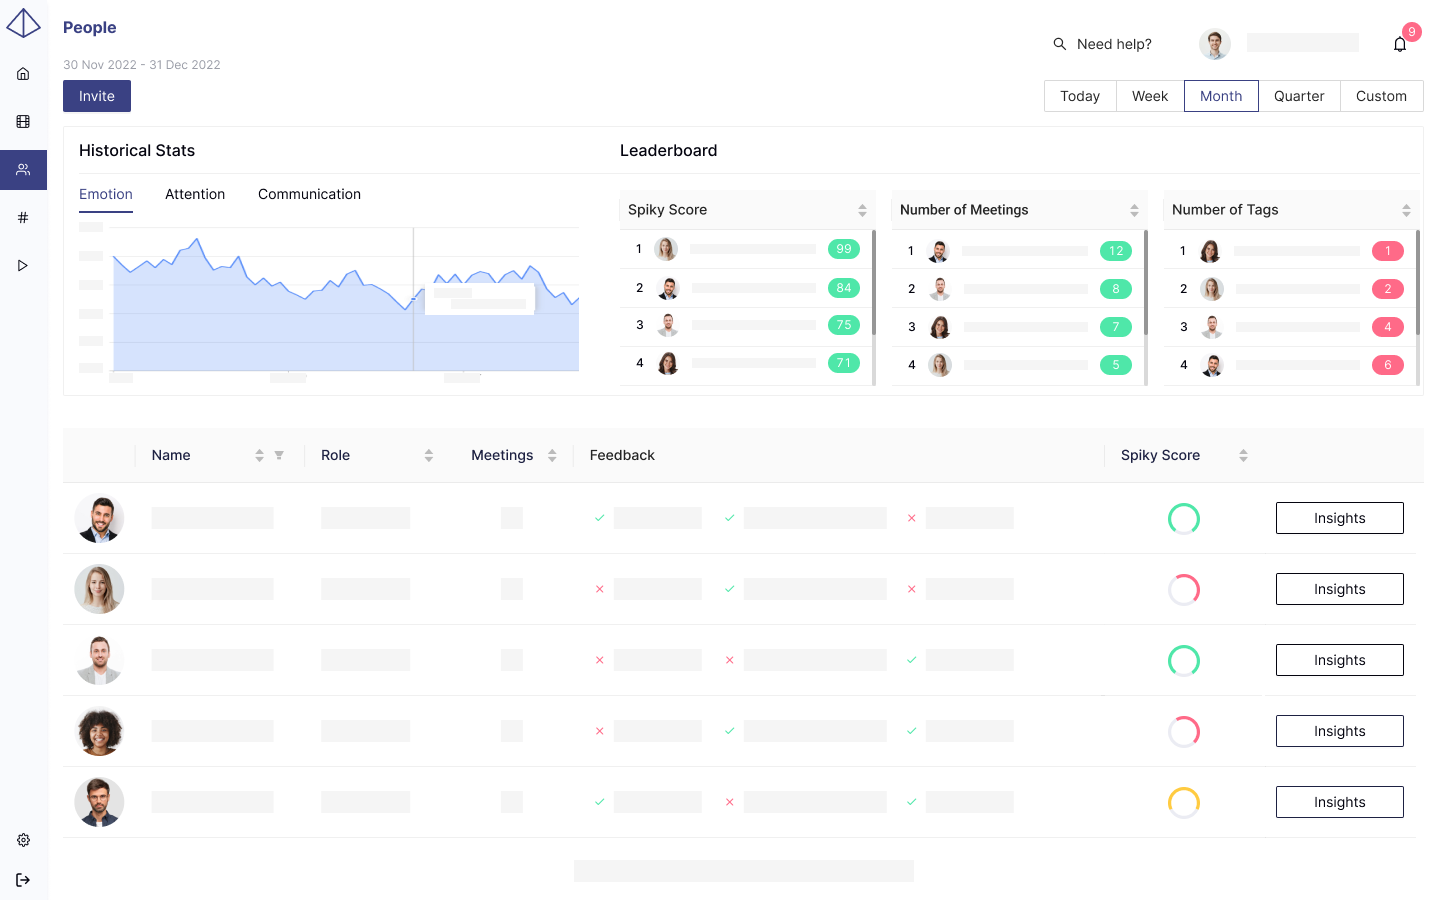The height and width of the screenshot is (900, 1440).
Task: Sort the Spiky Score leaderboard
Action: 862,210
